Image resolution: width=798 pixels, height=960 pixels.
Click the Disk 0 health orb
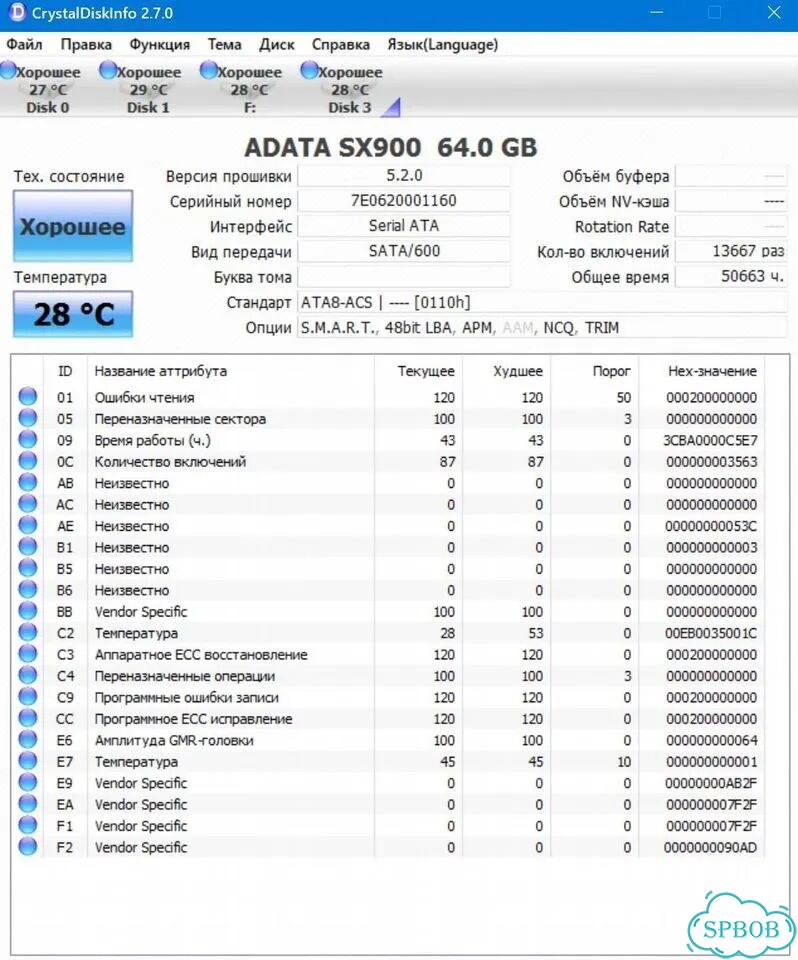click(x=9, y=70)
